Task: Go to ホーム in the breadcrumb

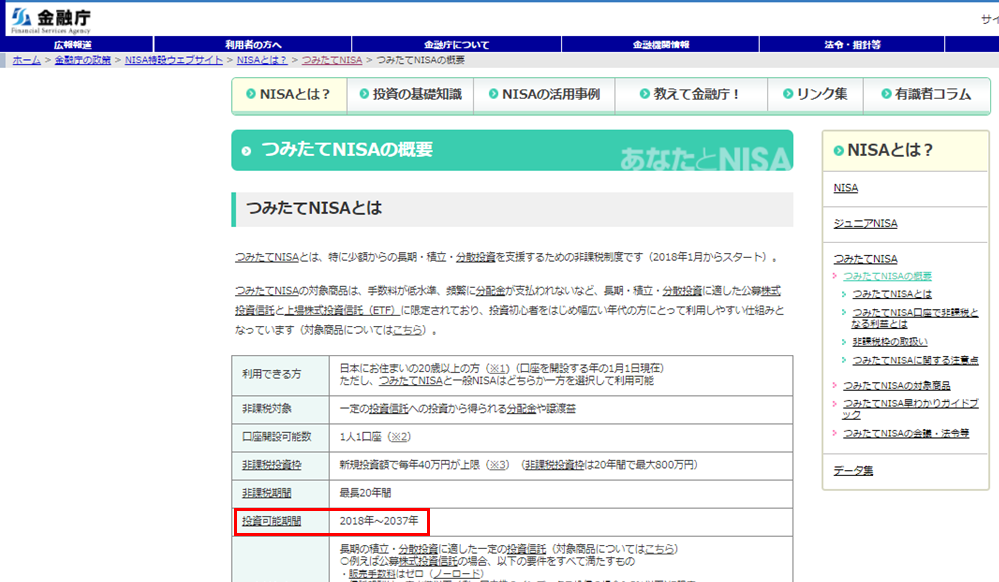Action: (27, 60)
